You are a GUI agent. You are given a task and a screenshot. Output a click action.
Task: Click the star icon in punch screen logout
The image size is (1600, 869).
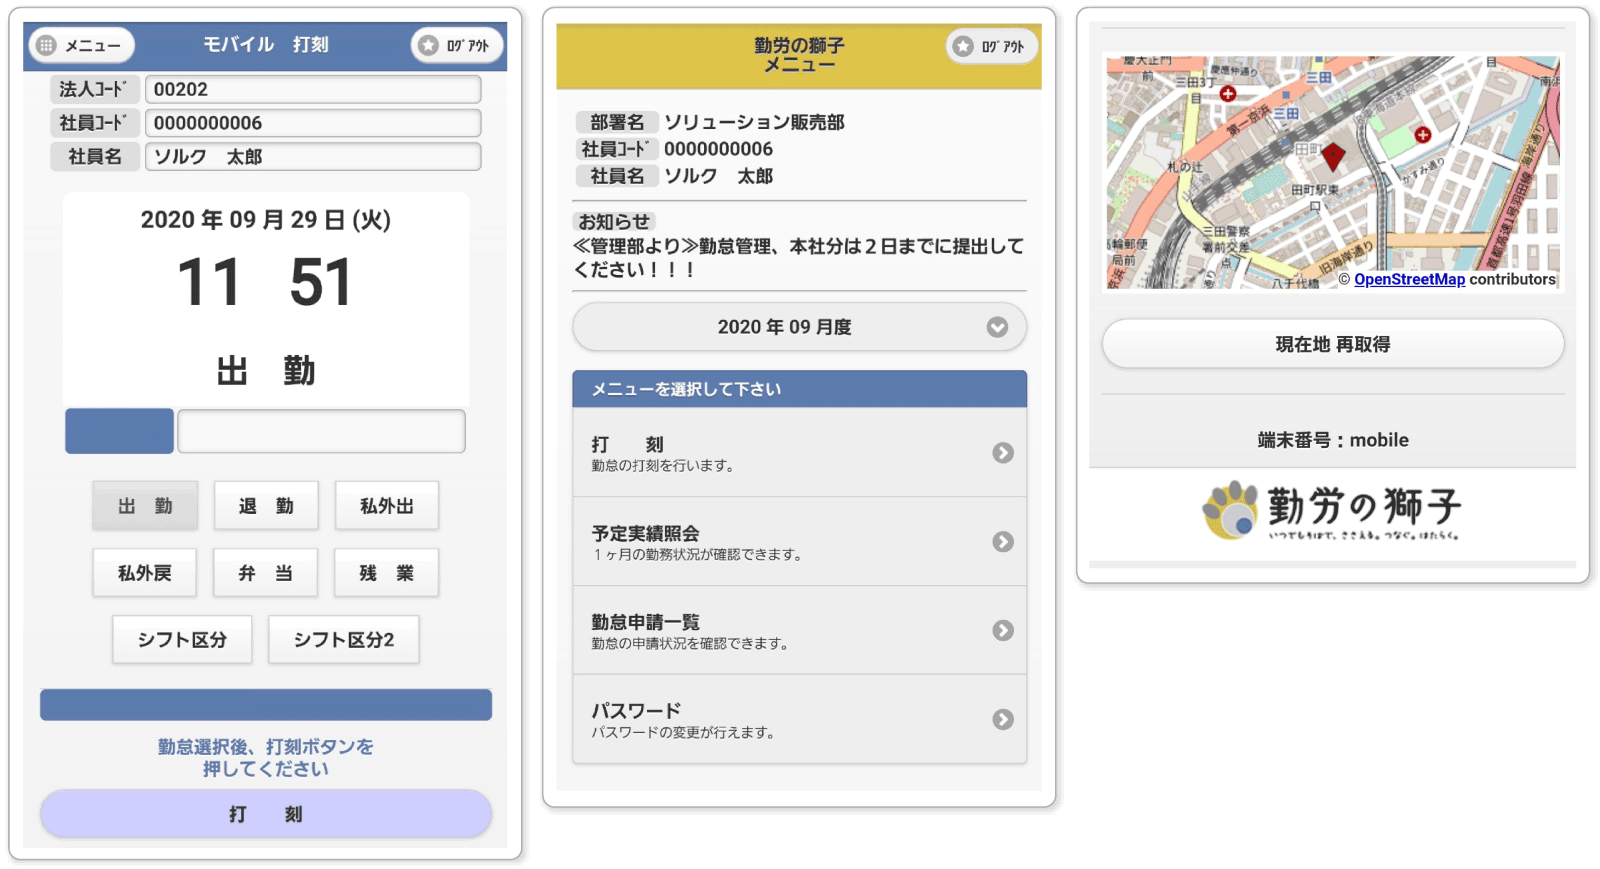tap(428, 45)
